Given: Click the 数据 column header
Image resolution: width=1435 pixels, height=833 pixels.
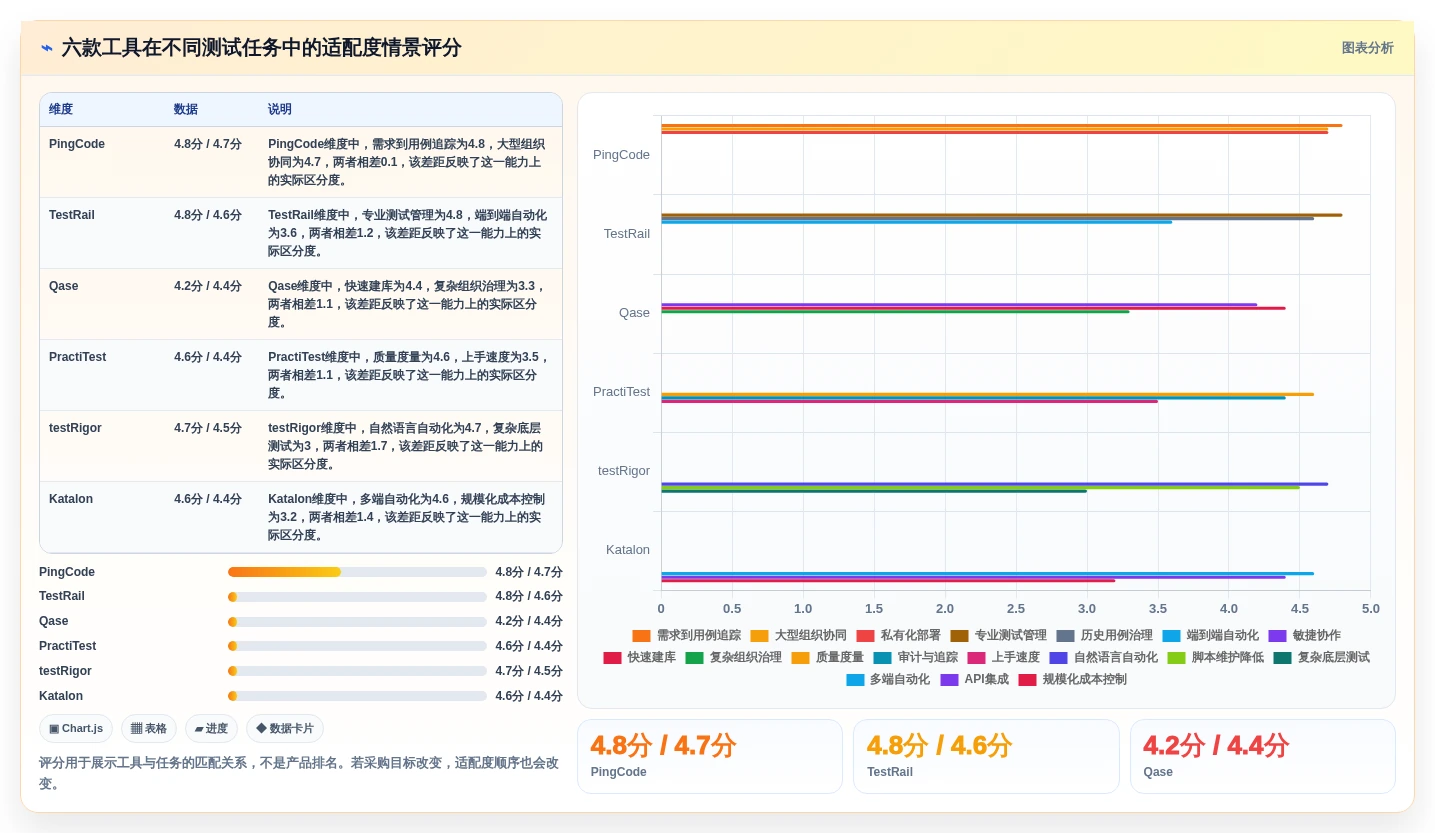Looking at the screenshot, I should (186, 109).
